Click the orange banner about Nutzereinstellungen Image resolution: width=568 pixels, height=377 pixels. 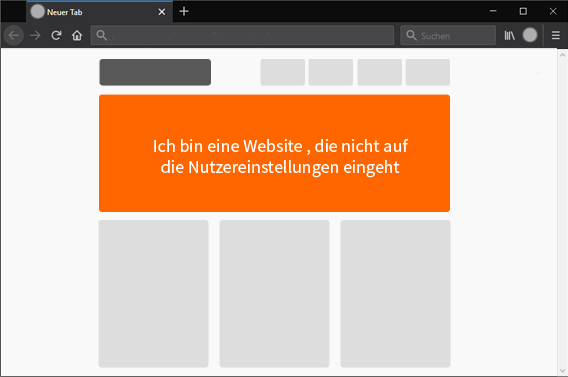click(275, 153)
